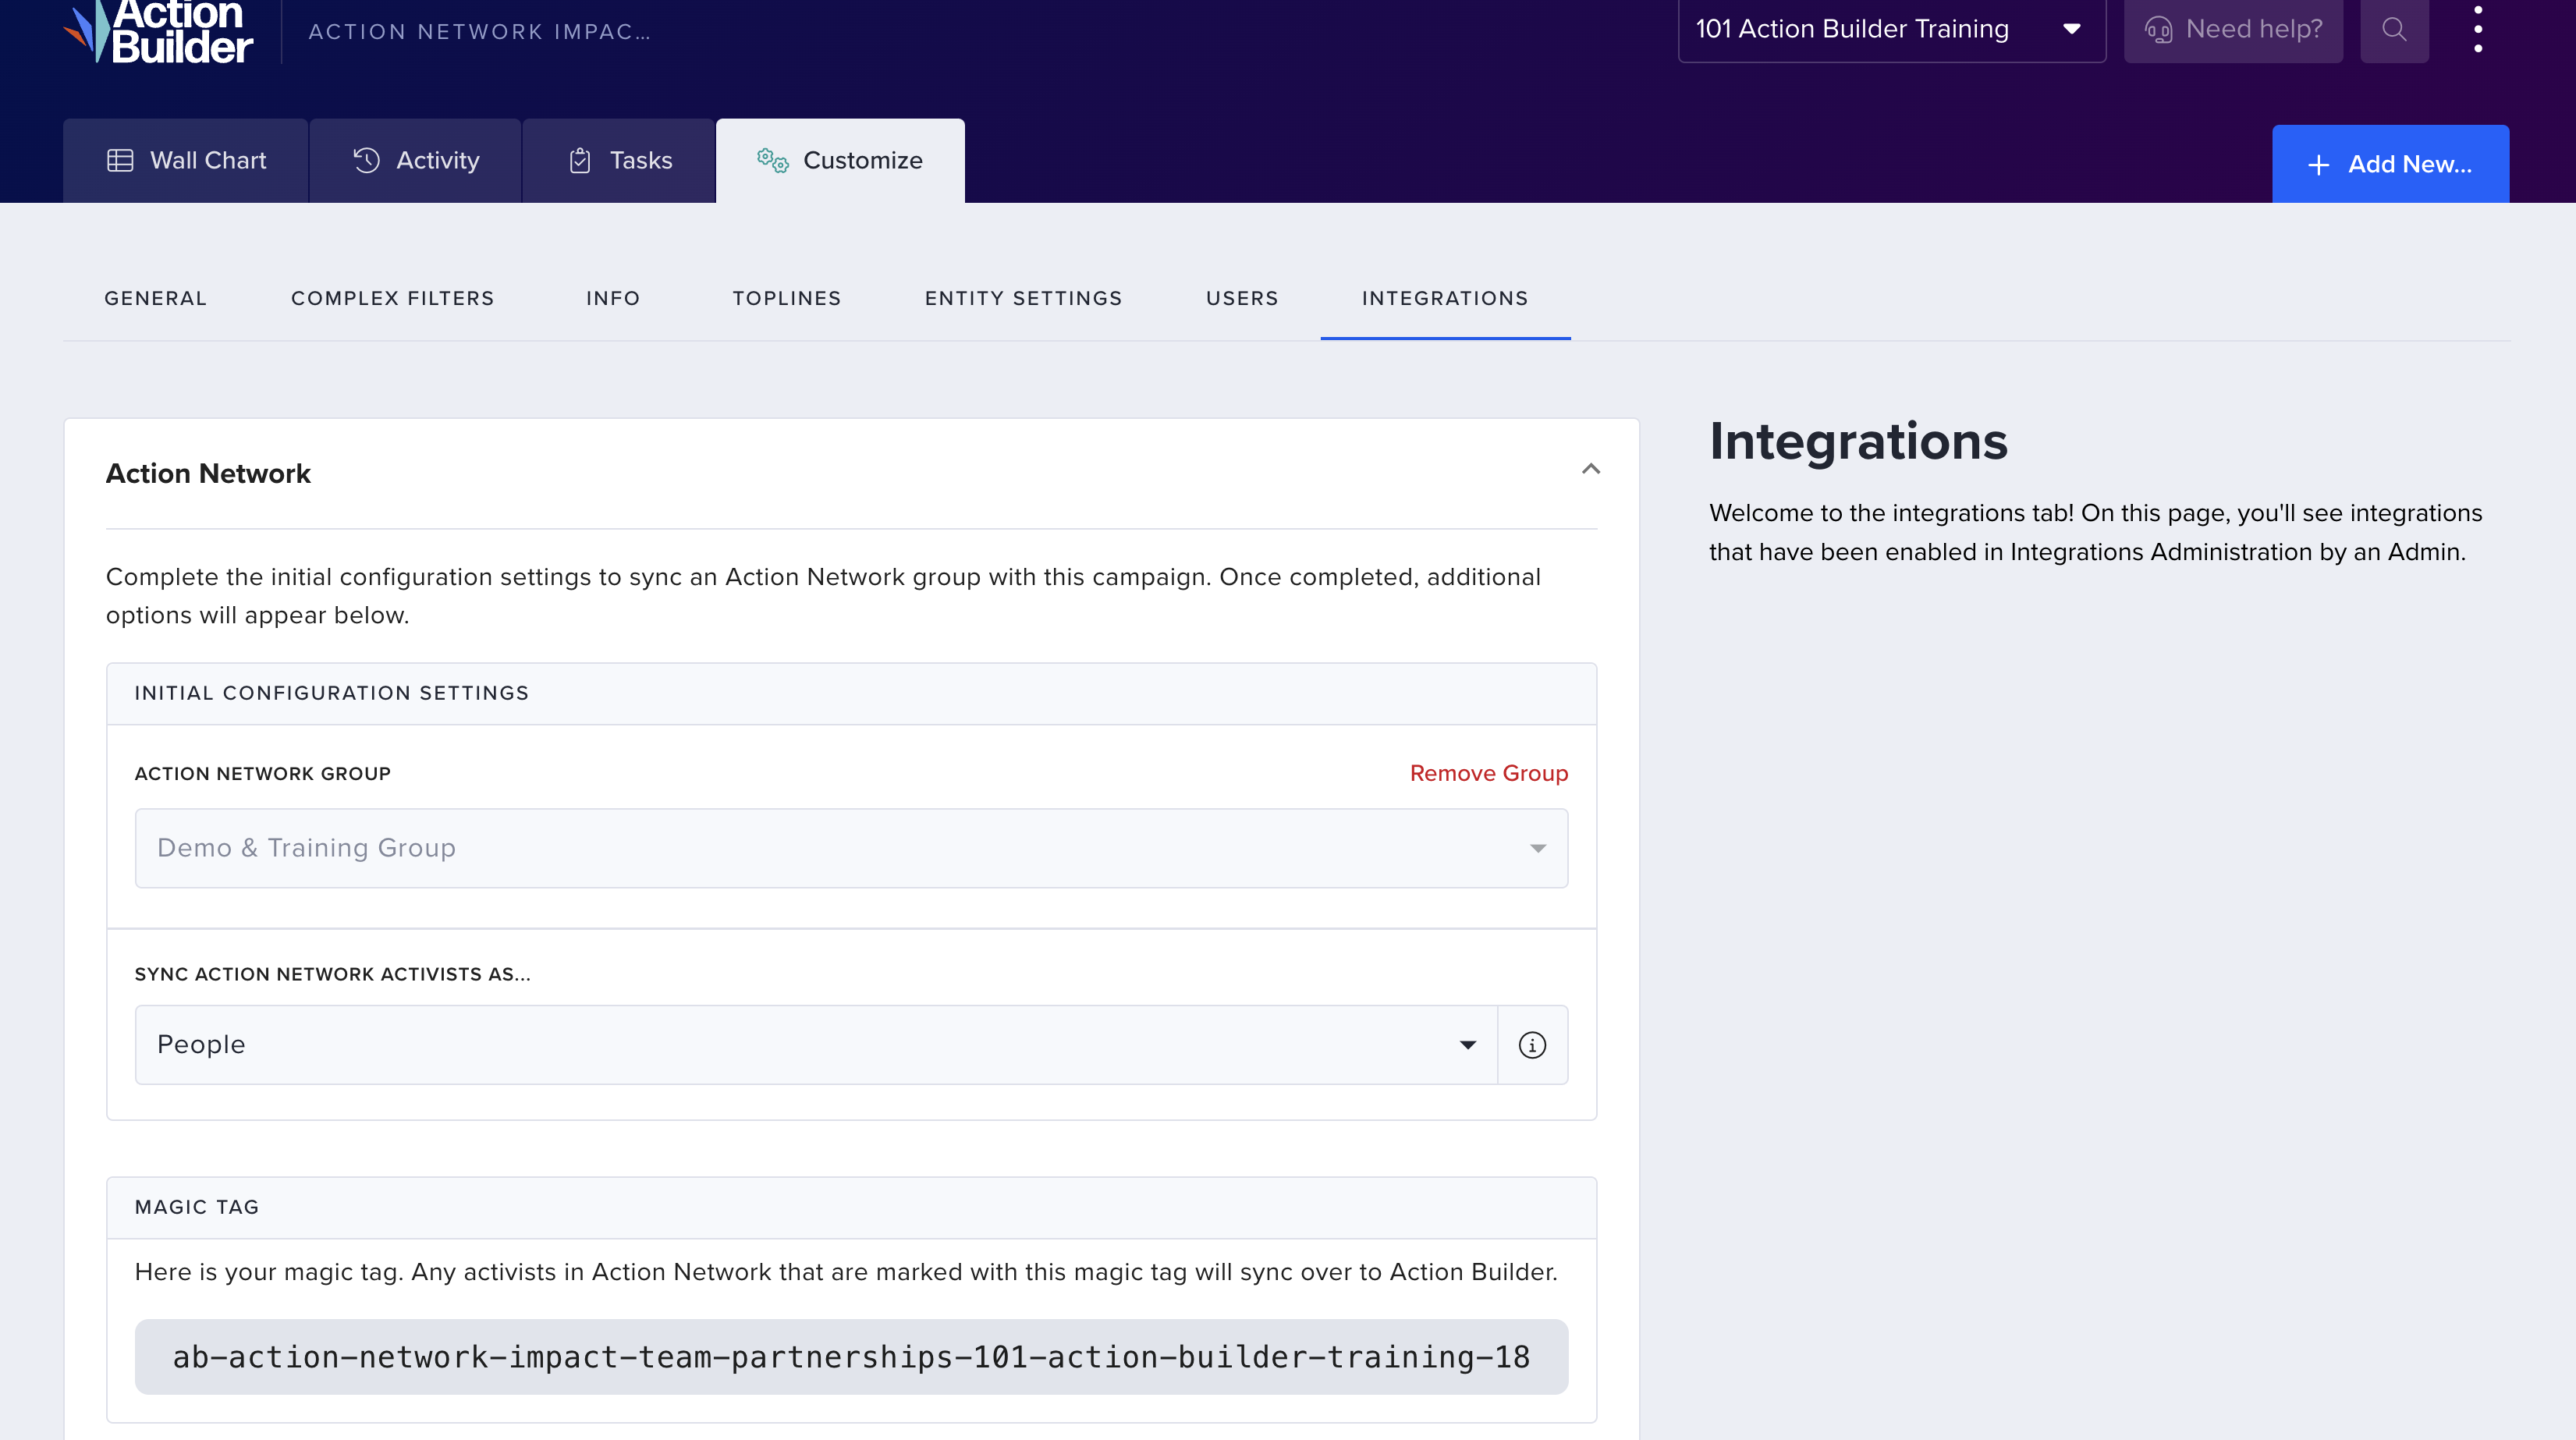
Task: Collapse the Action Network section chevron
Action: point(1591,469)
